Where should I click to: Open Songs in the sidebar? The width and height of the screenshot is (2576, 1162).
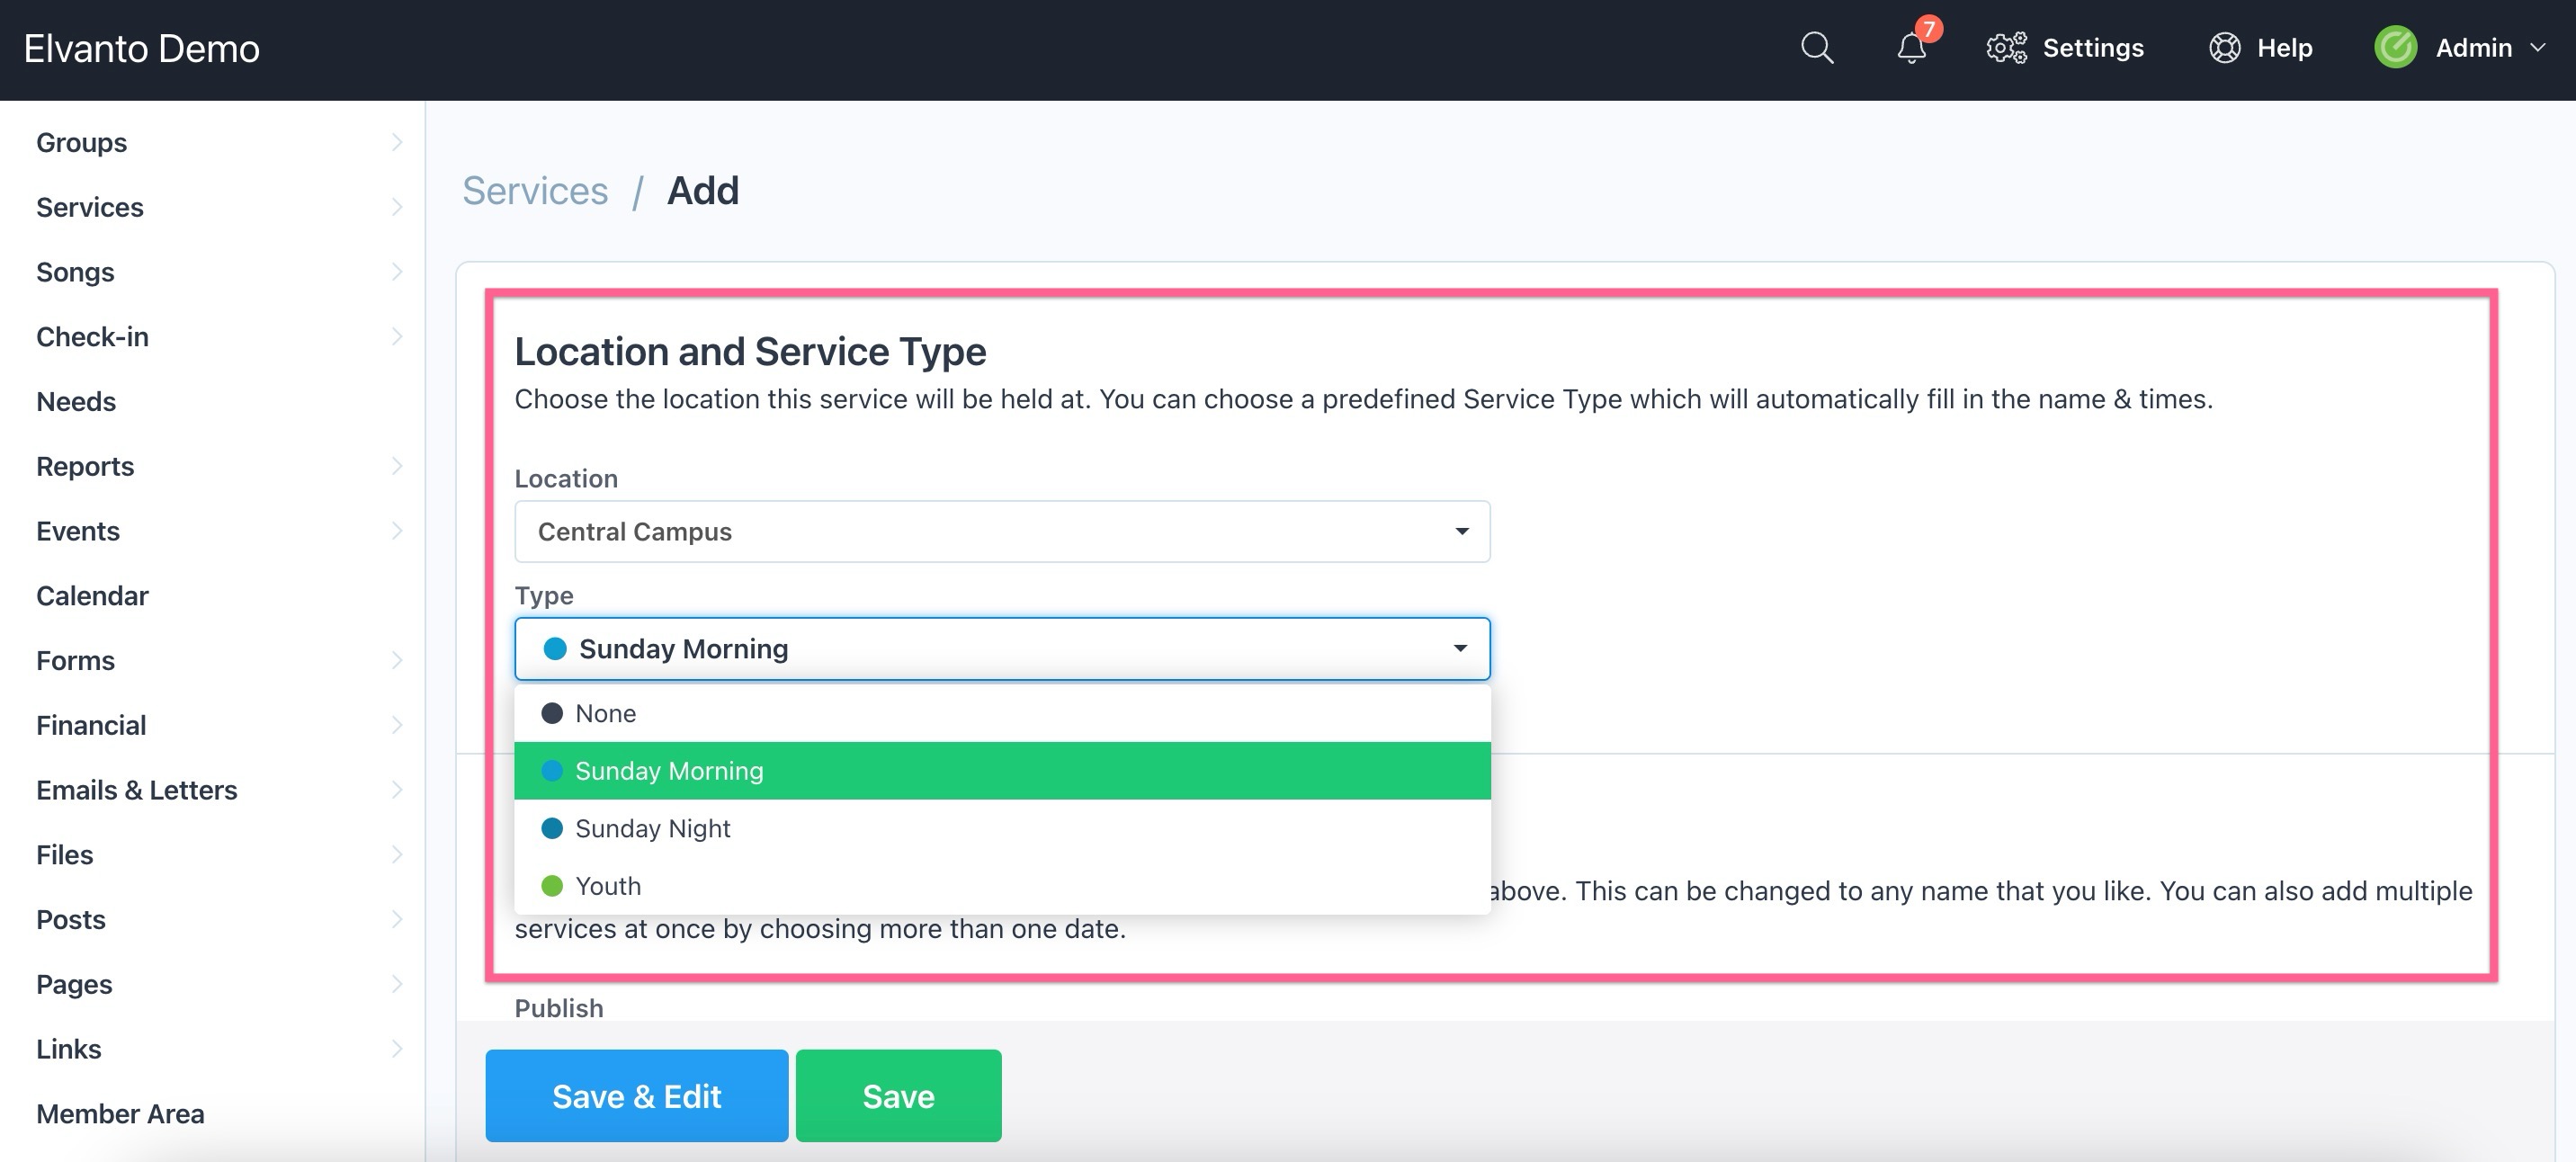75,272
